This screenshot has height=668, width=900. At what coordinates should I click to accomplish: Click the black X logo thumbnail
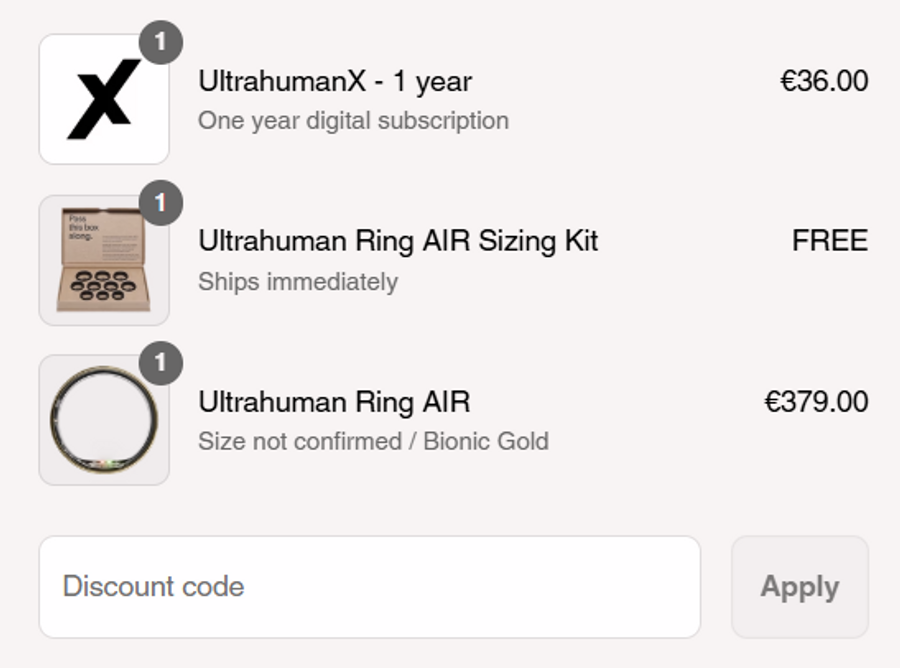pyautogui.click(x=104, y=99)
